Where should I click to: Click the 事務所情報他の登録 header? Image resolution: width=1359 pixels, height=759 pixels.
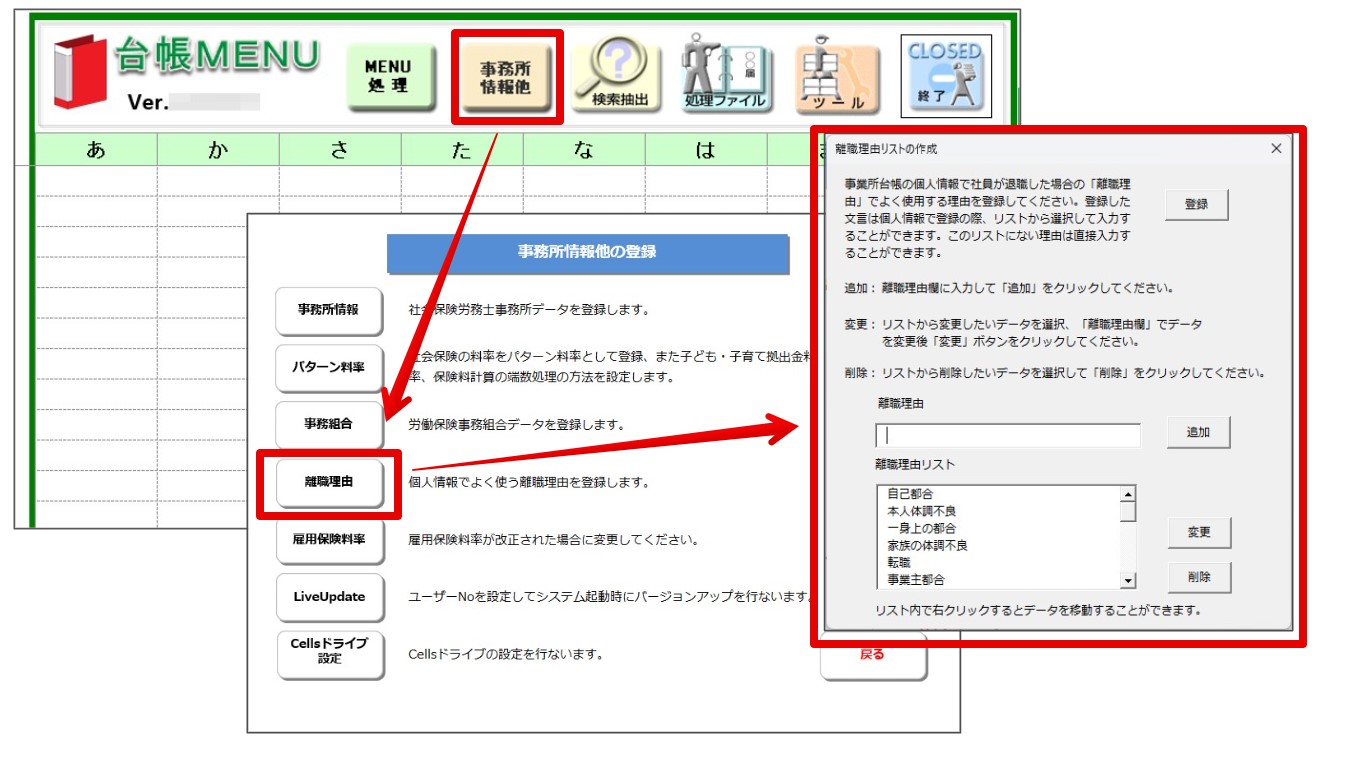(x=588, y=252)
